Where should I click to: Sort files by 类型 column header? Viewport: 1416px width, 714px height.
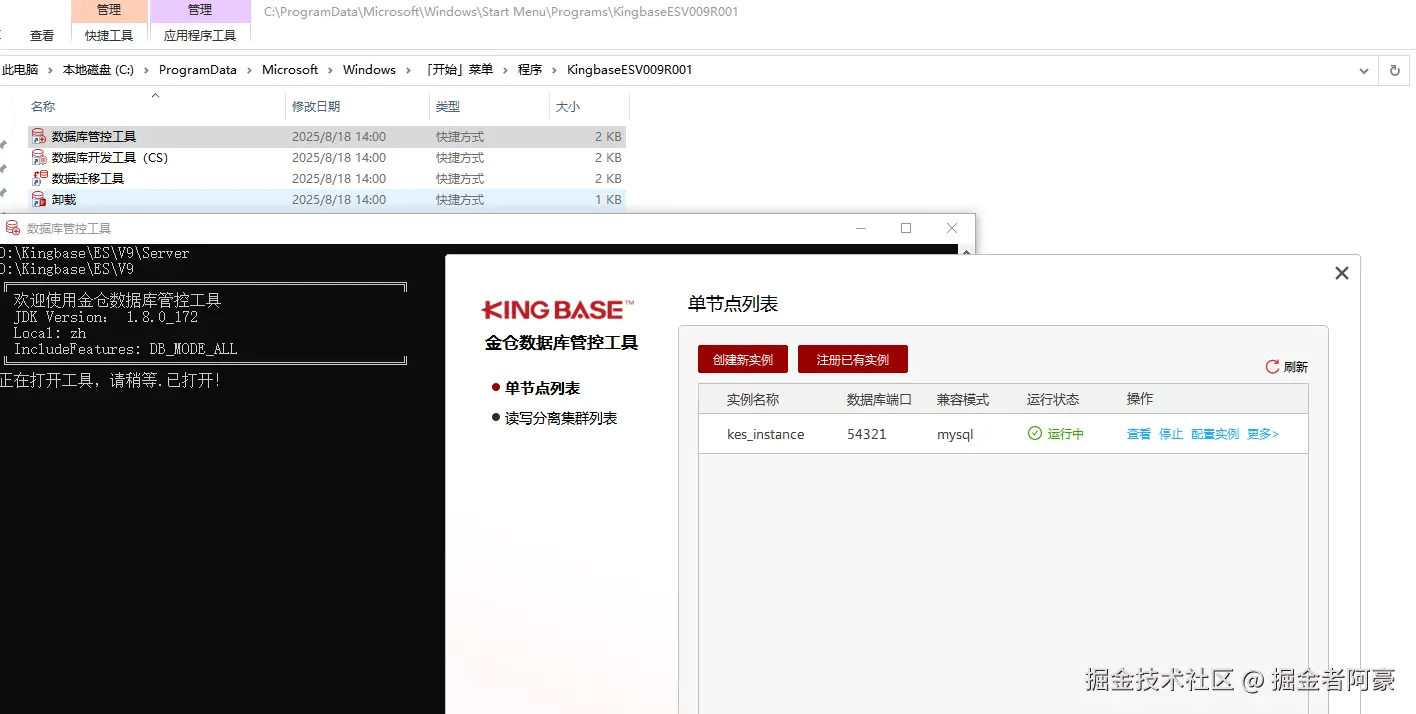(448, 106)
